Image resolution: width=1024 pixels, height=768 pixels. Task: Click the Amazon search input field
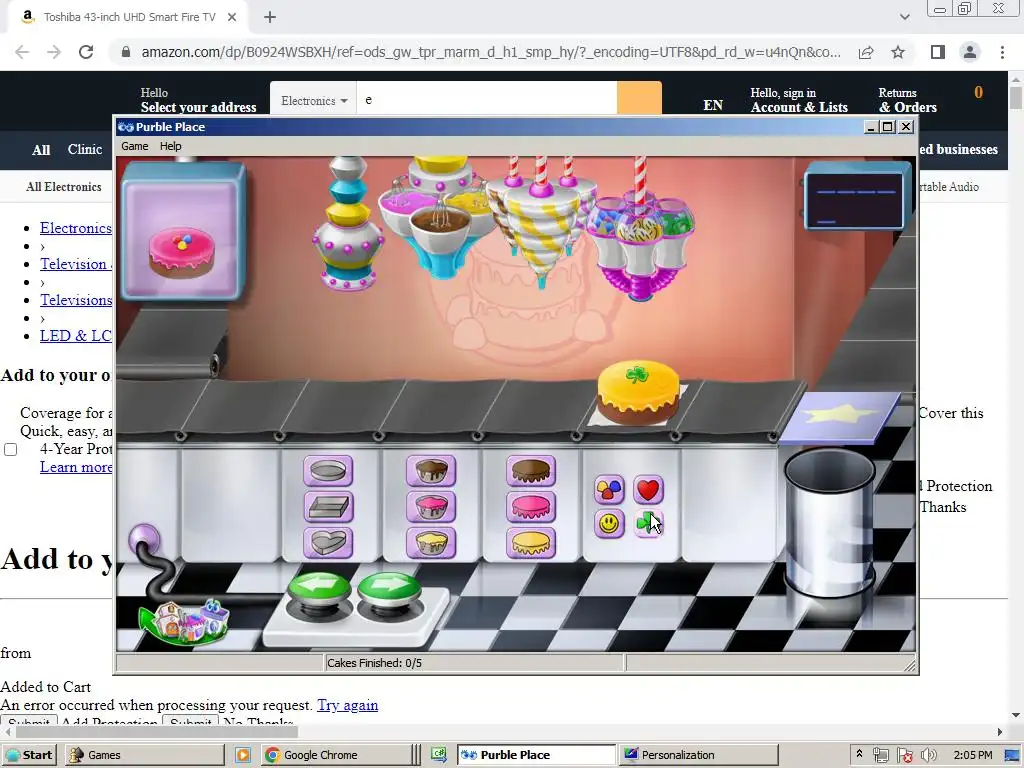tap(487, 100)
